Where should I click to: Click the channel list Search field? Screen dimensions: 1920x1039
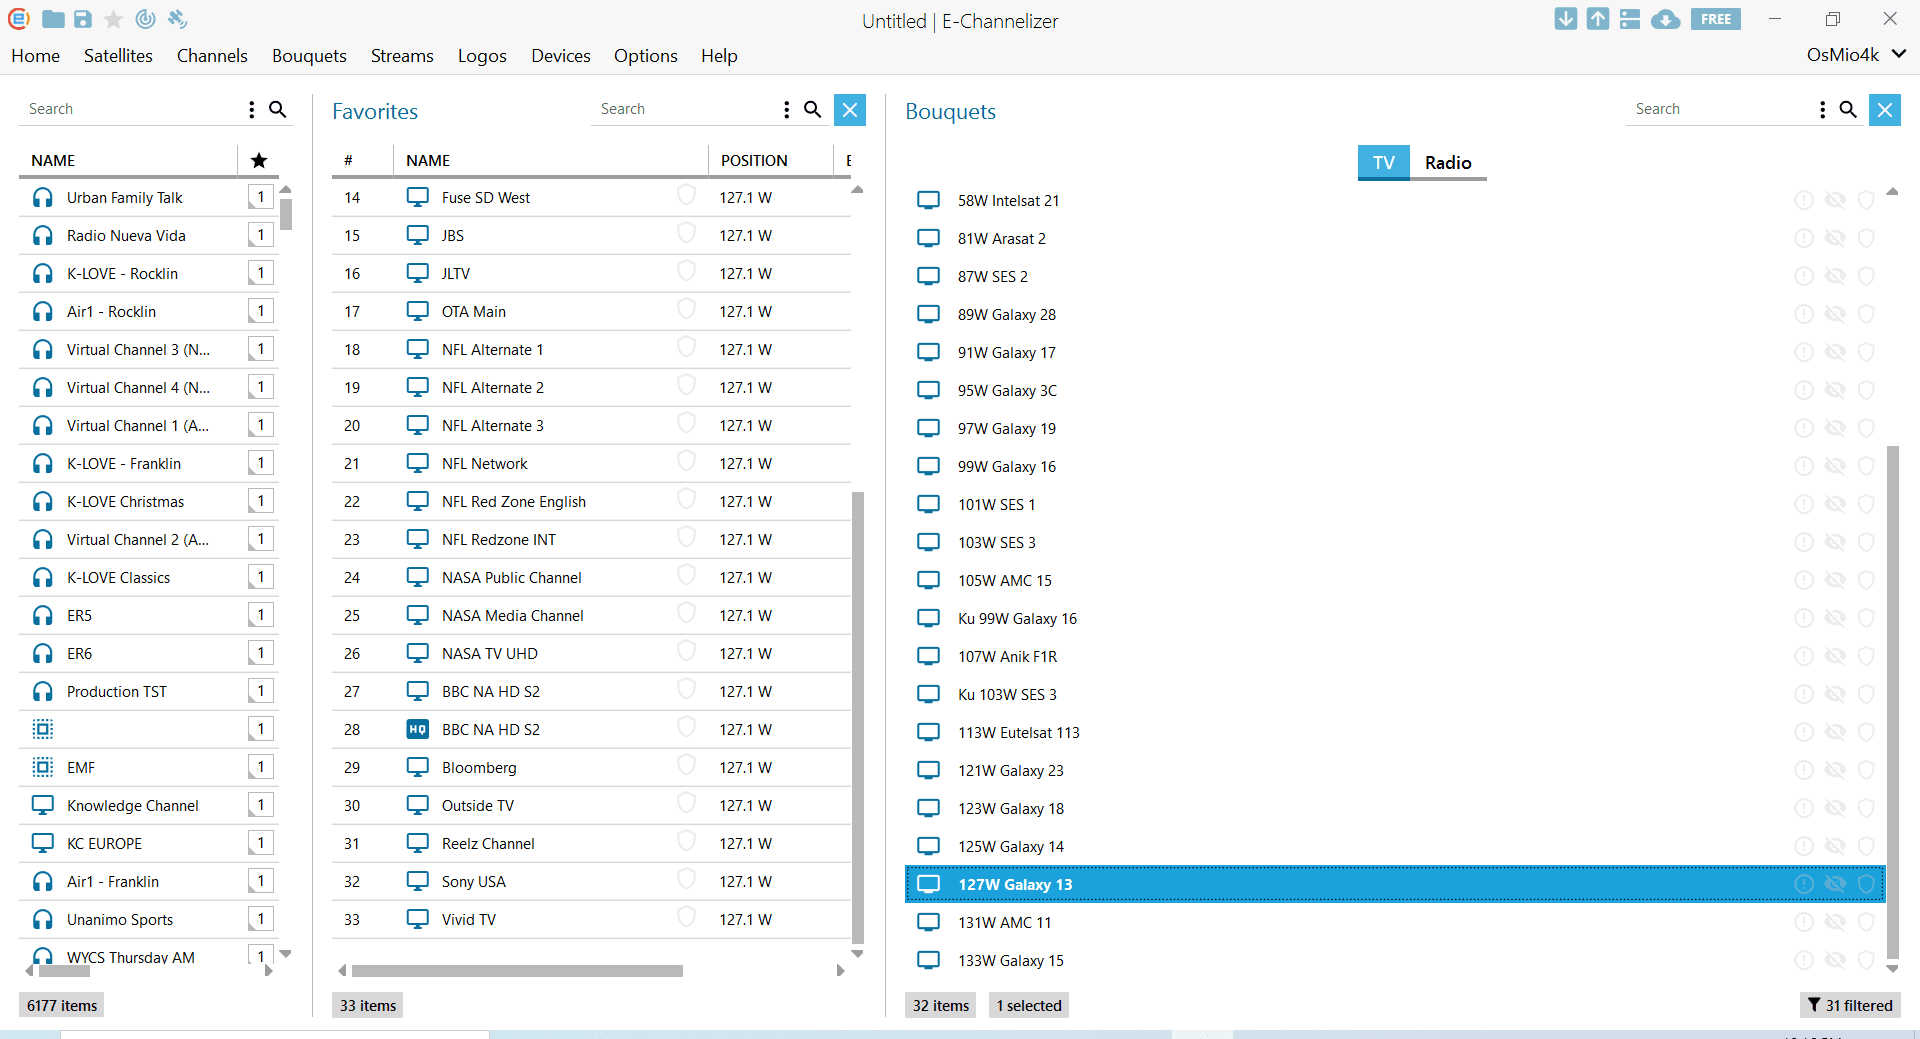tap(130, 109)
